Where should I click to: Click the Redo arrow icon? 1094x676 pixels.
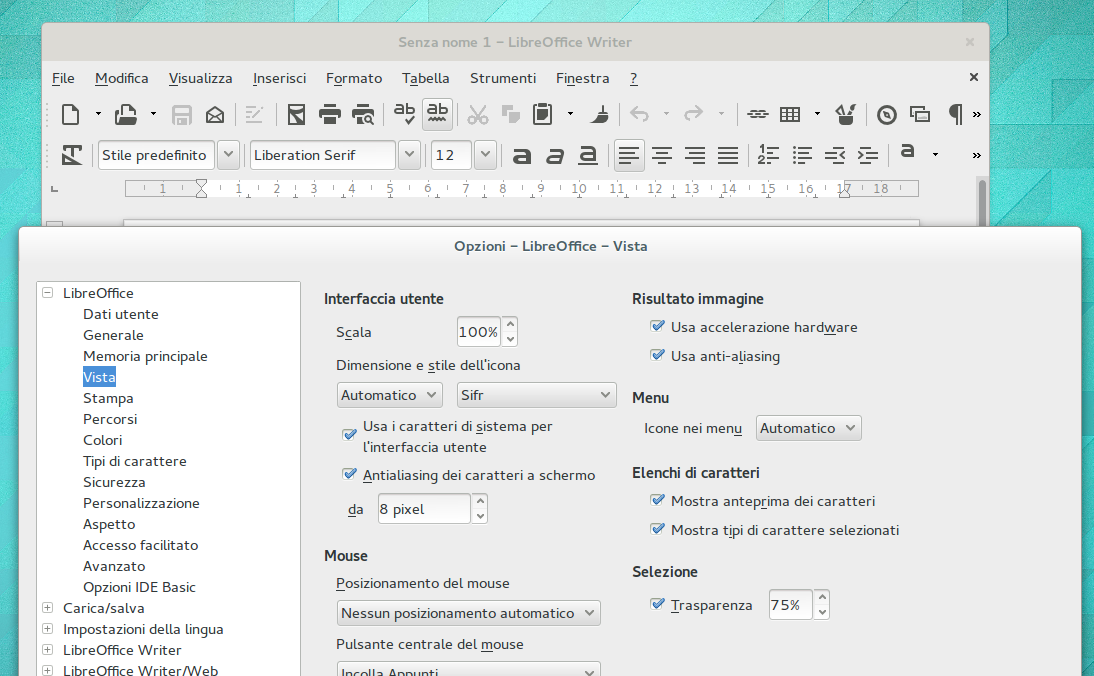pyautogui.click(x=694, y=114)
